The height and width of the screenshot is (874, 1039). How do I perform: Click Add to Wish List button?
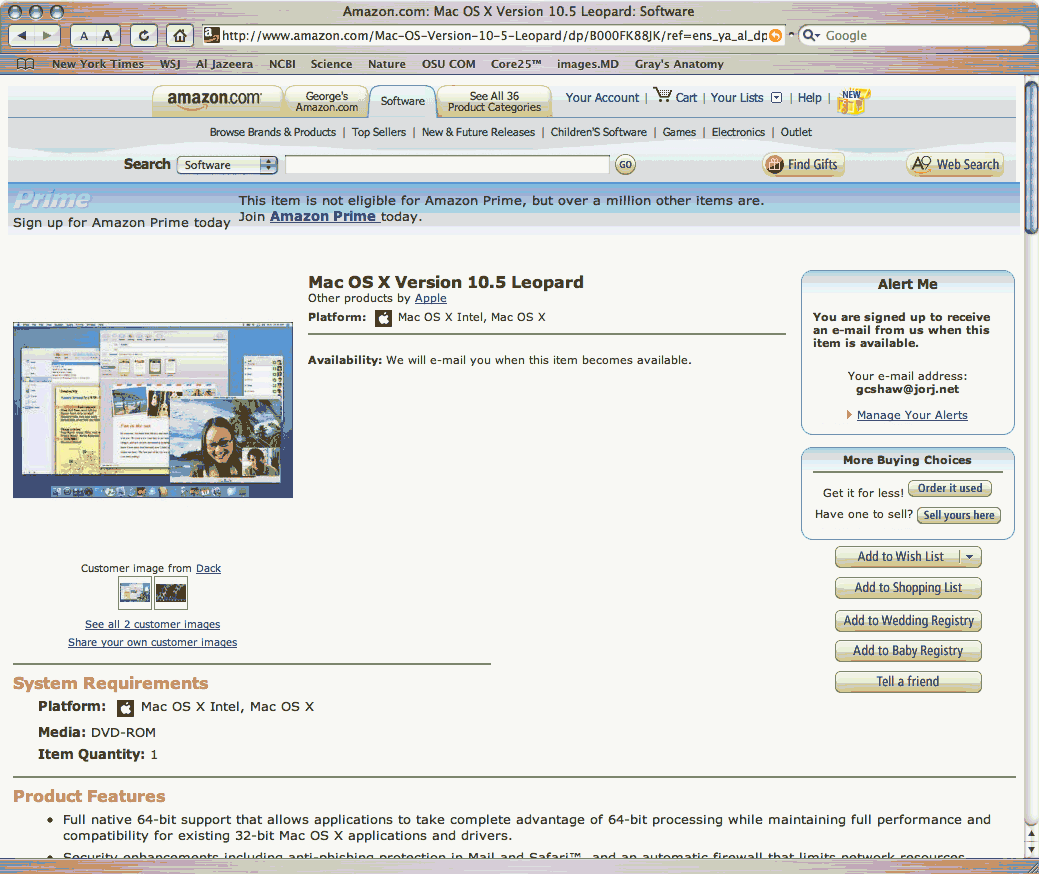click(899, 557)
